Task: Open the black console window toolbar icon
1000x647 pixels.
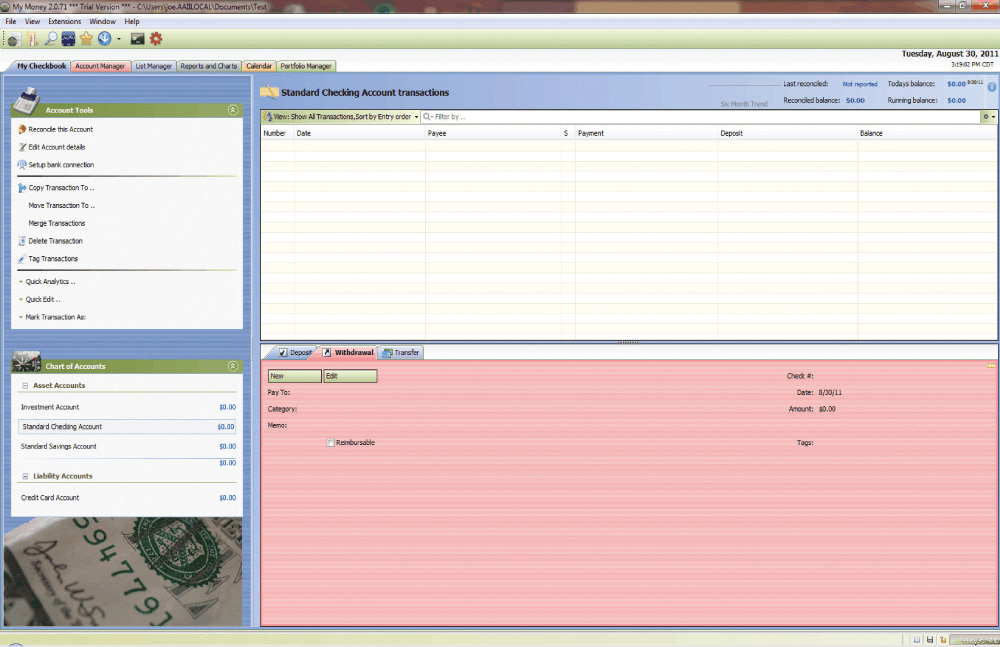Action: [x=138, y=39]
